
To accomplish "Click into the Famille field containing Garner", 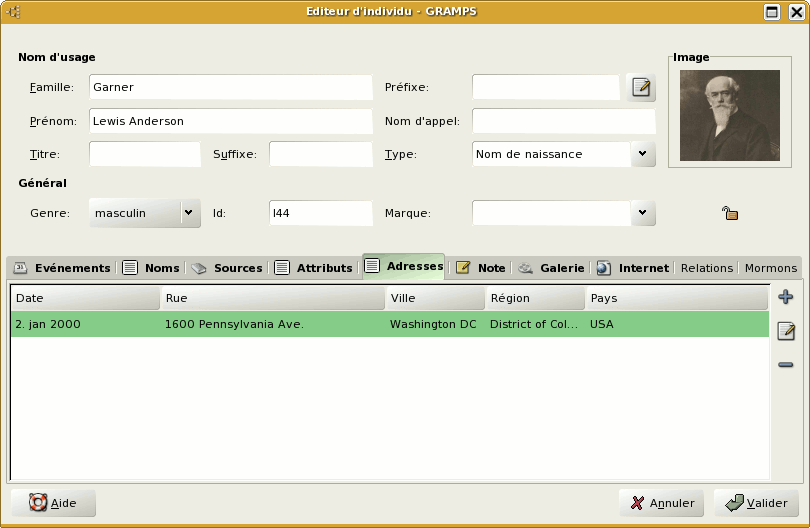I will (x=230, y=88).
